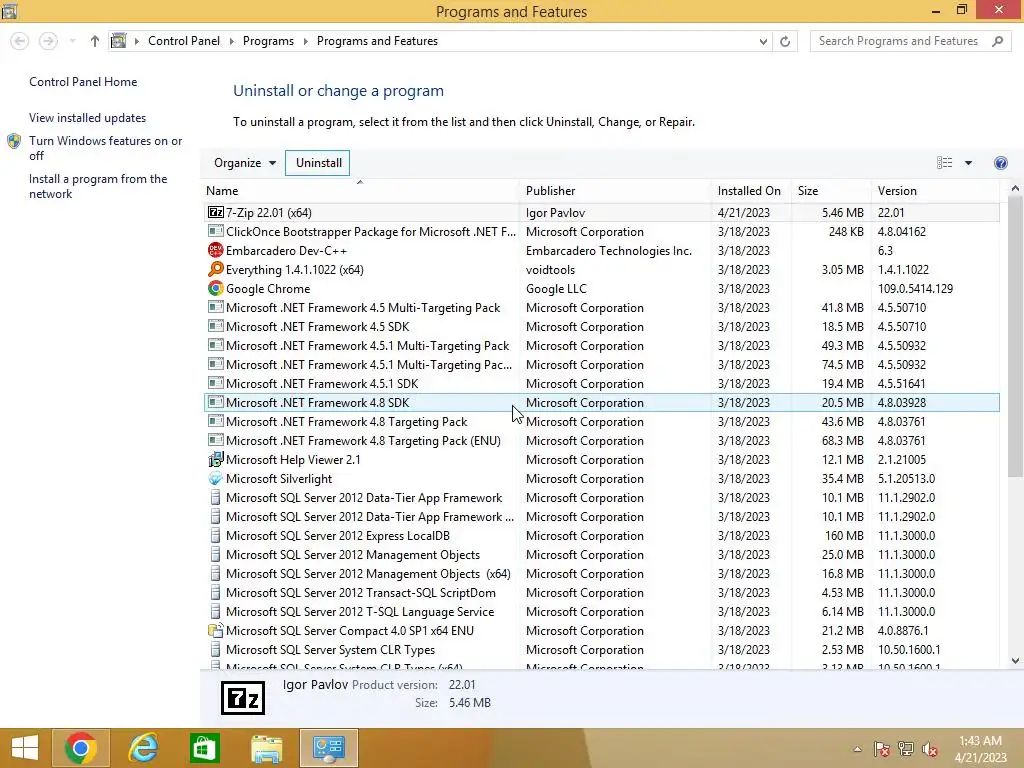
Task: Open Turn Windows features on or off
Action: (105, 148)
